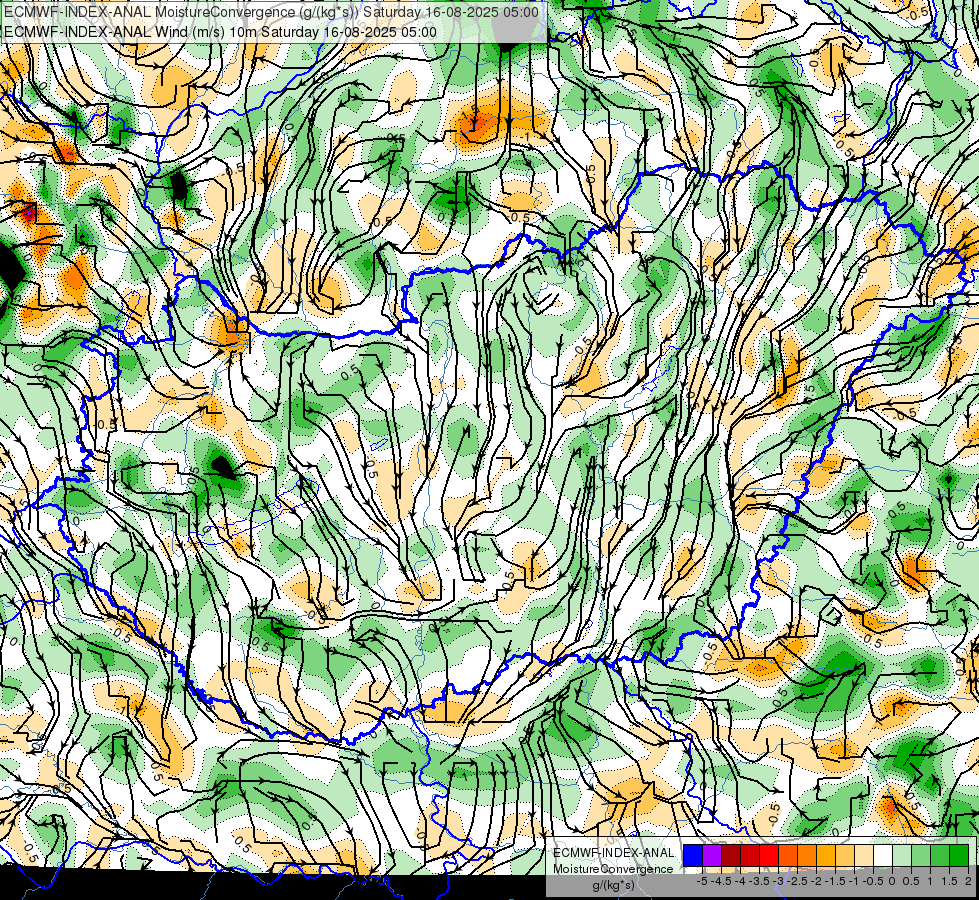The image size is (979, 900).
Task: Click the darkest green legend swatch
Action: click(x=959, y=855)
